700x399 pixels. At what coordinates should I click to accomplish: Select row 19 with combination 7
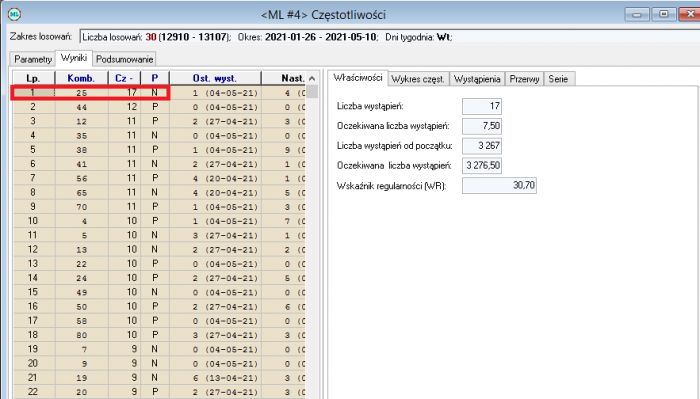click(x=159, y=349)
